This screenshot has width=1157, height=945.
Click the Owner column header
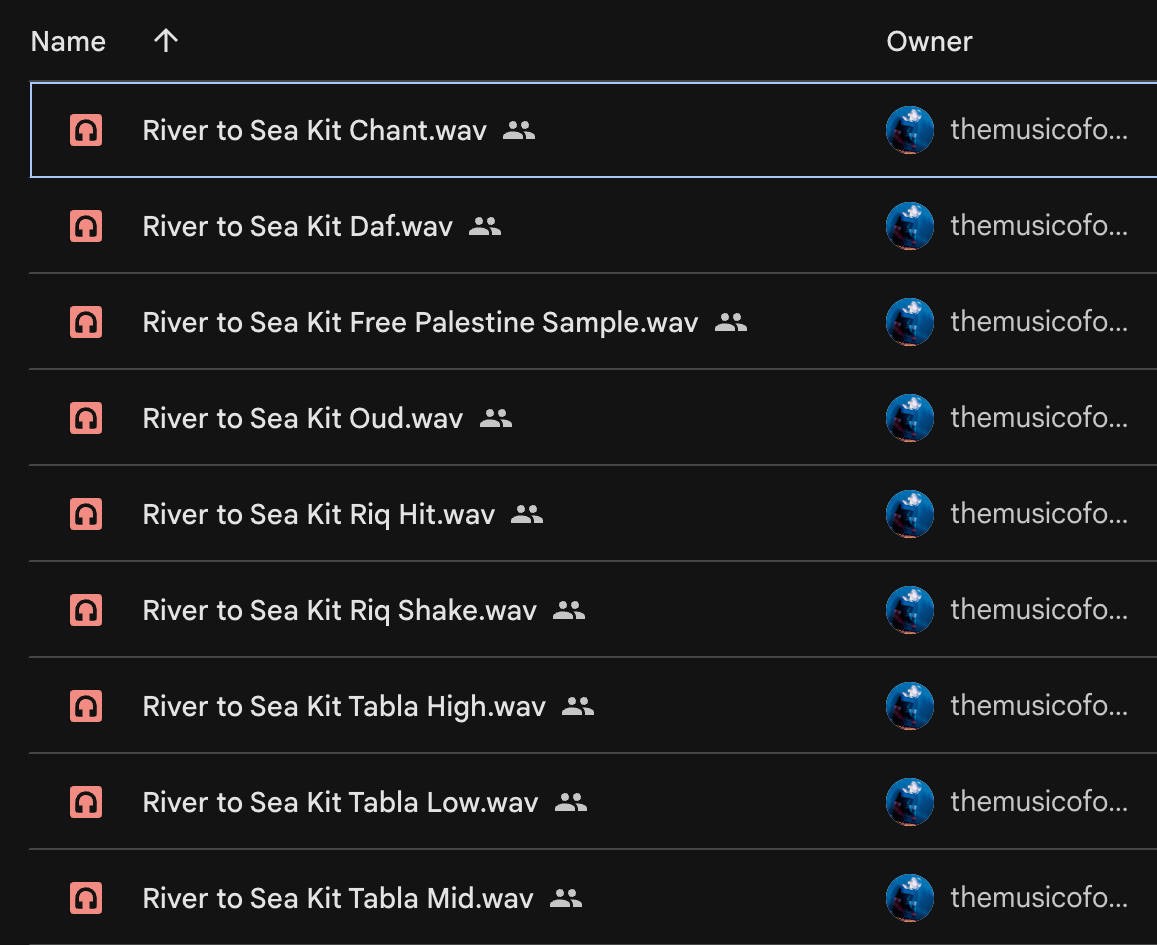pos(929,42)
